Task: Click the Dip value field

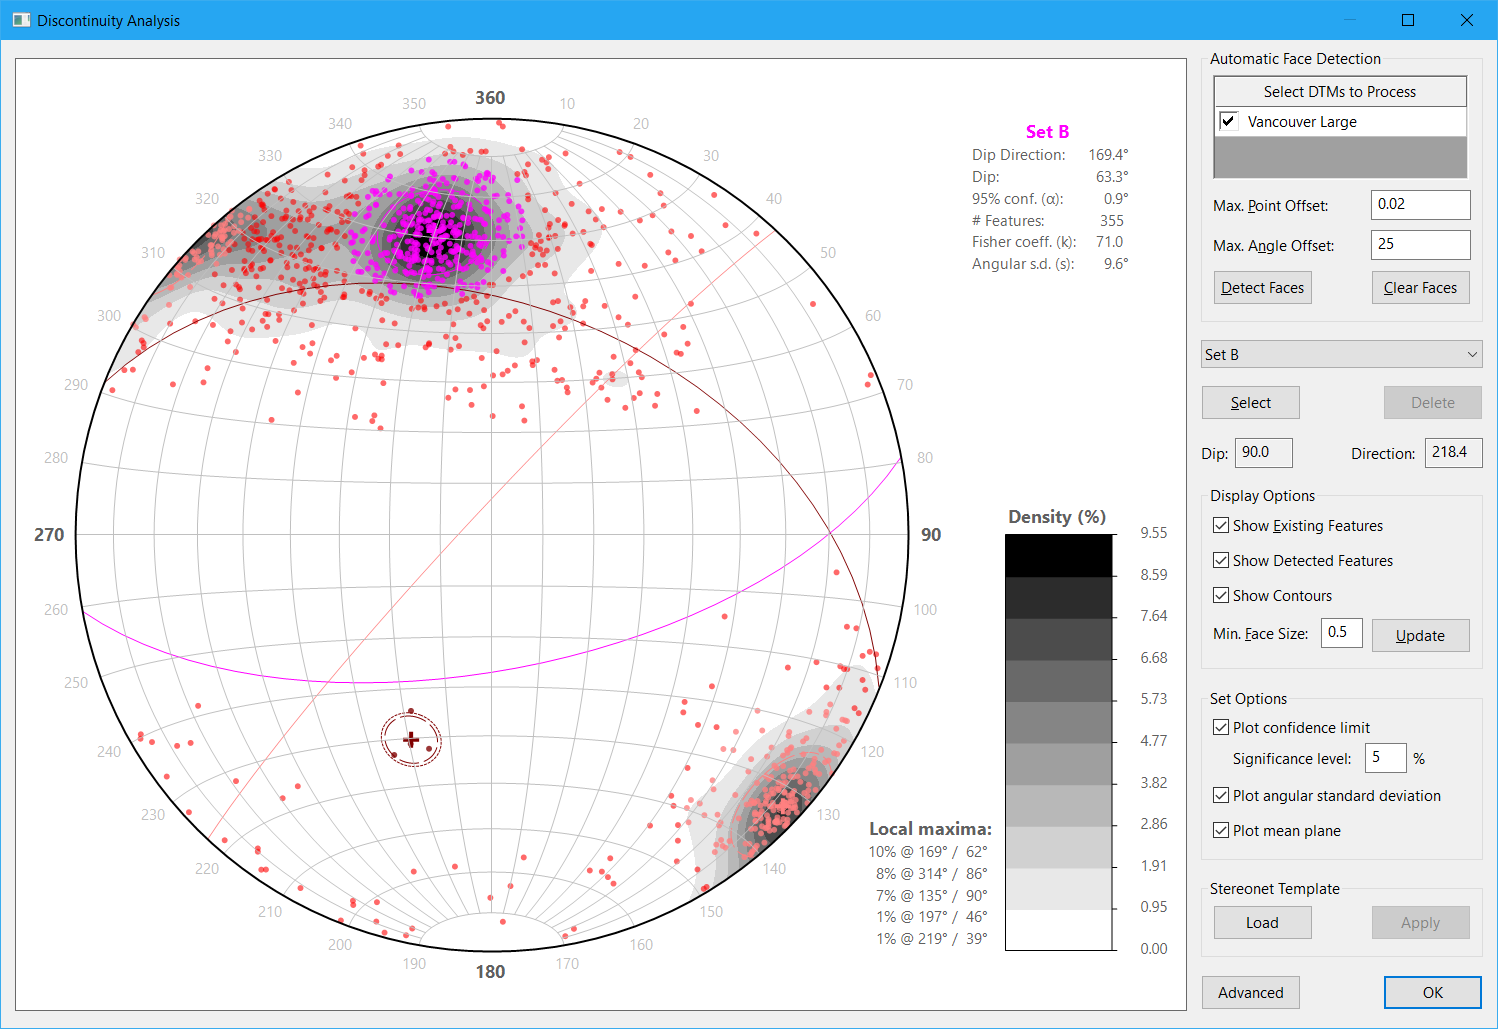Action: tap(1264, 452)
